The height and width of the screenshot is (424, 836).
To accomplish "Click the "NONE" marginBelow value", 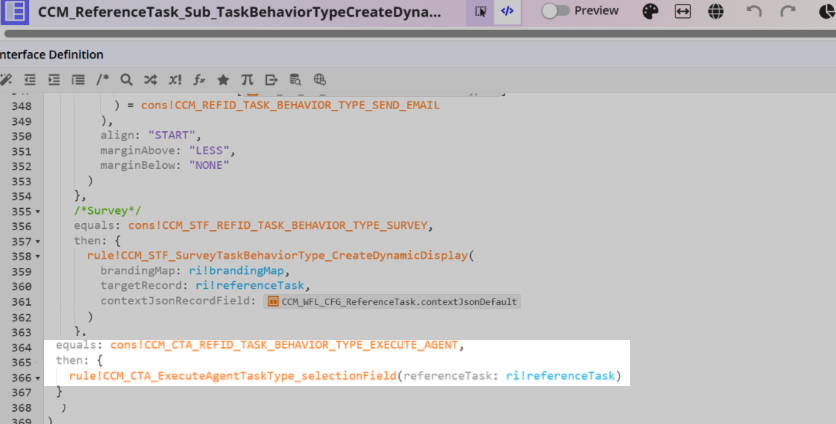I will (x=209, y=165).
